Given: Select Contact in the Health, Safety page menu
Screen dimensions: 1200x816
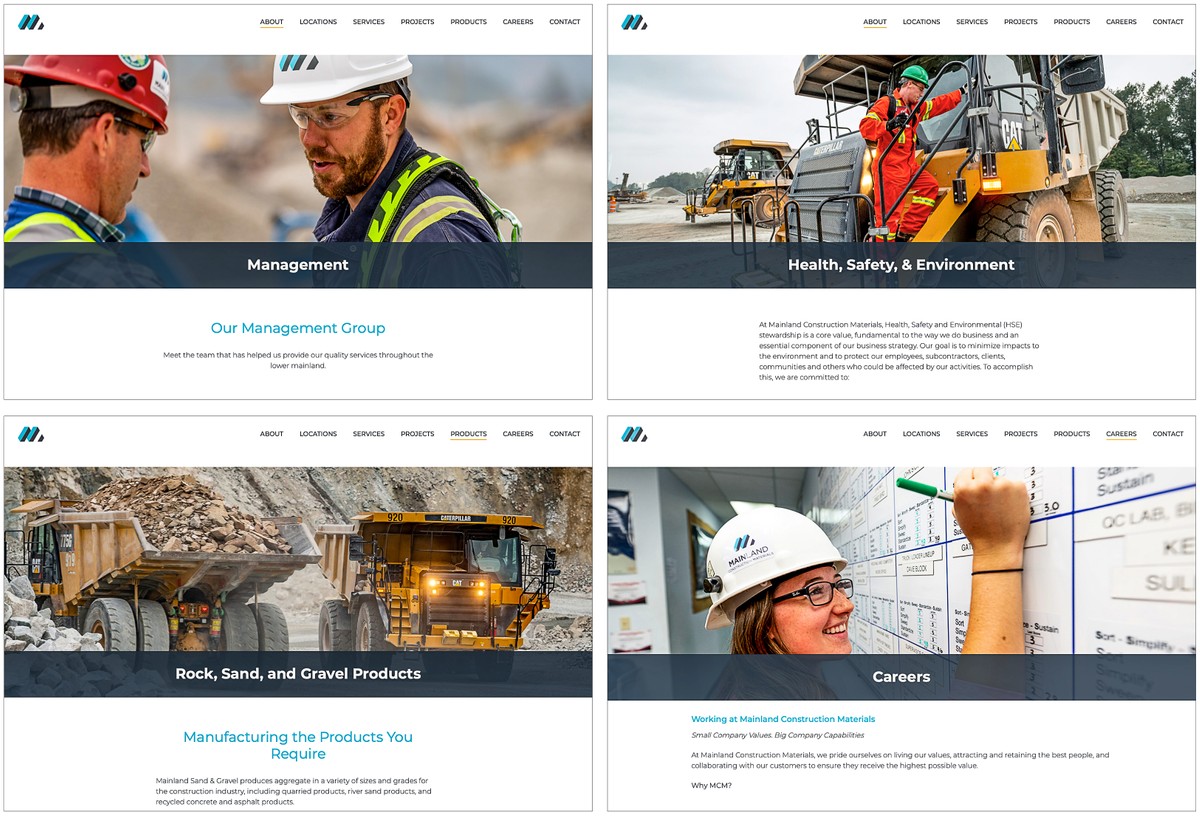Looking at the screenshot, I should pos(1168,22).
